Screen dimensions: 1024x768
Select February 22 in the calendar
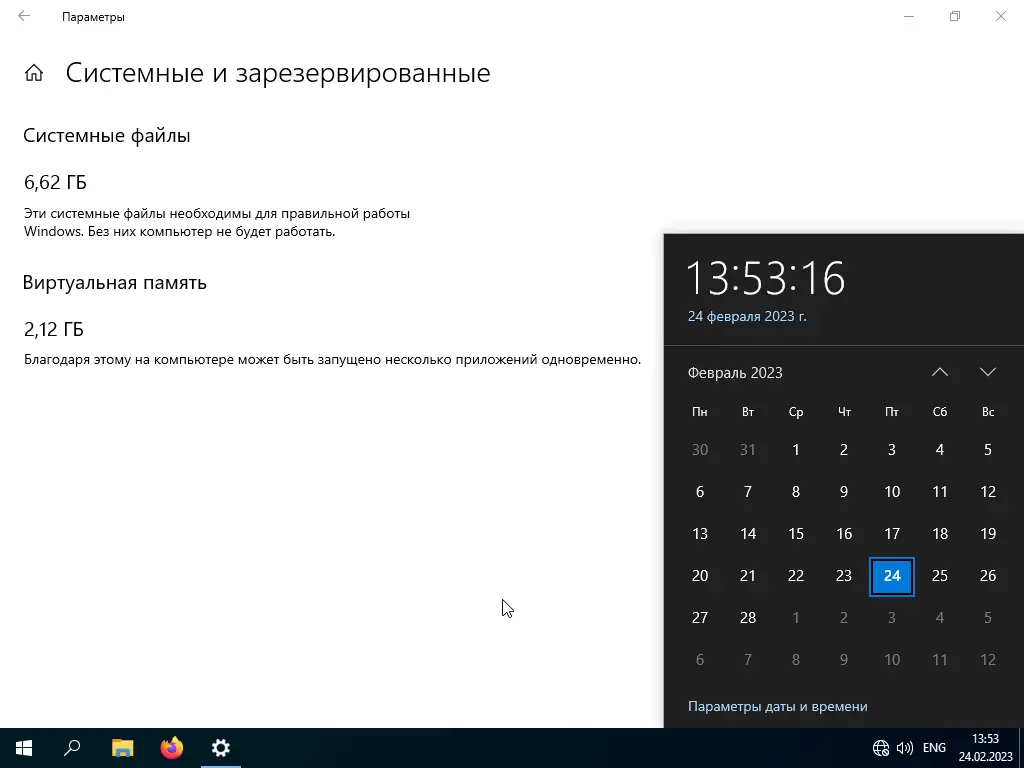pyautogui.click(x=795, y=576)
